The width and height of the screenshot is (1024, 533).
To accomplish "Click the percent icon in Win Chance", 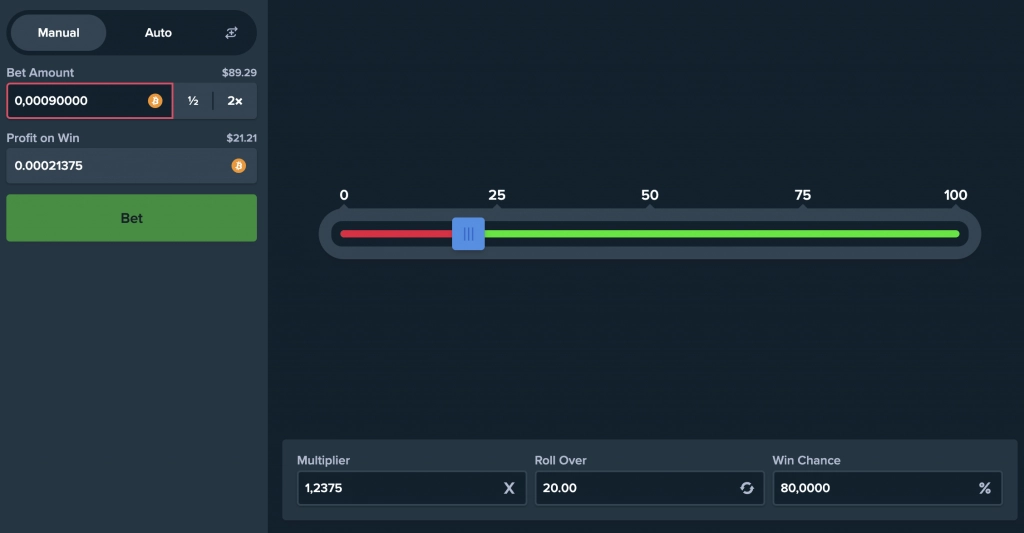I will pyautogui.click(x=984, y=488).
